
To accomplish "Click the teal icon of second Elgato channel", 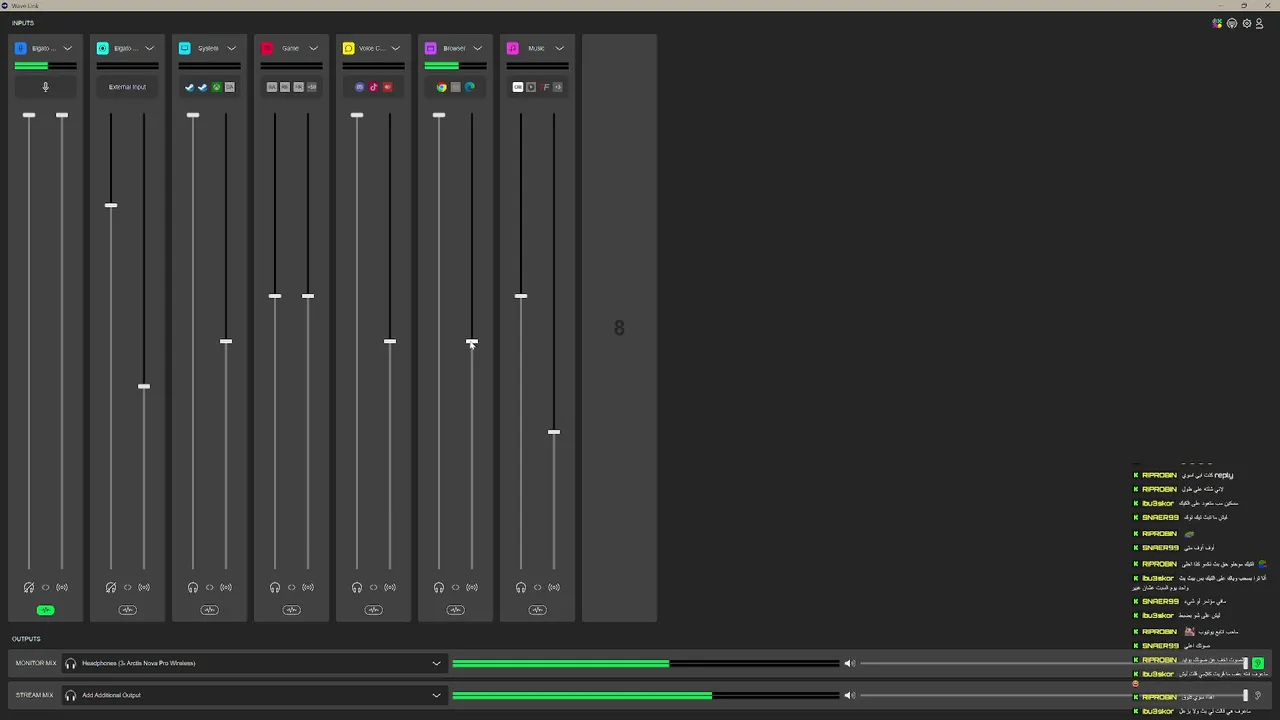I will (102, 48).
